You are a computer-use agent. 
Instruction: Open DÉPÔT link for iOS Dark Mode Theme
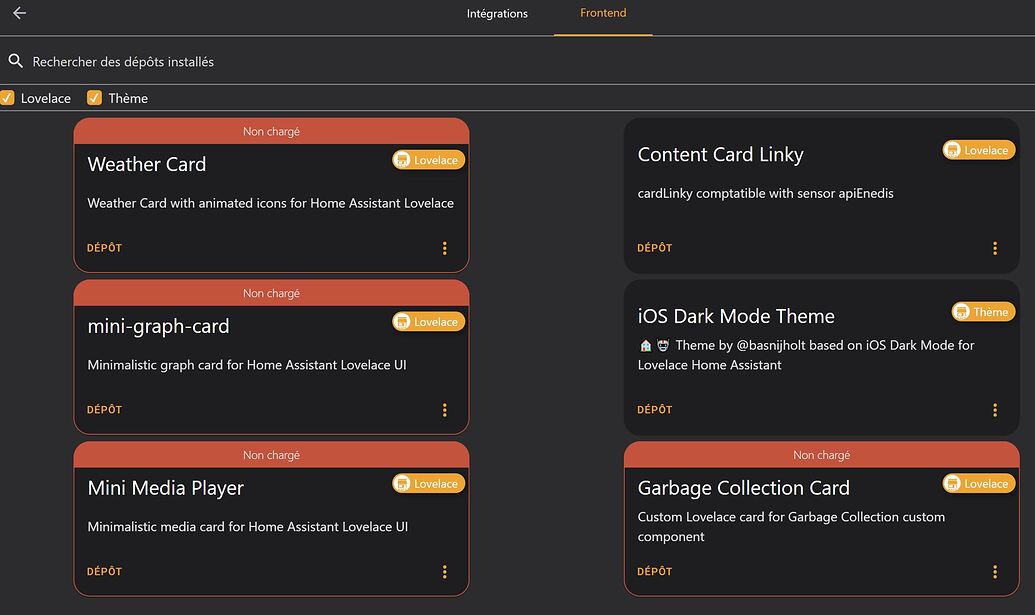[655, 410]
